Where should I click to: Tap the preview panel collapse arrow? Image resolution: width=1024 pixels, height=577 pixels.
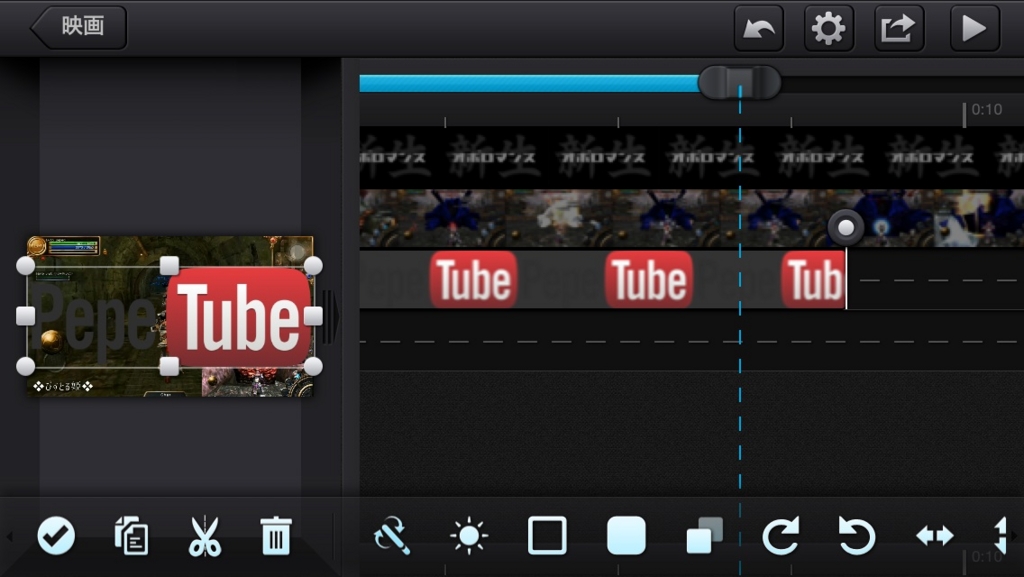point(331,317)
